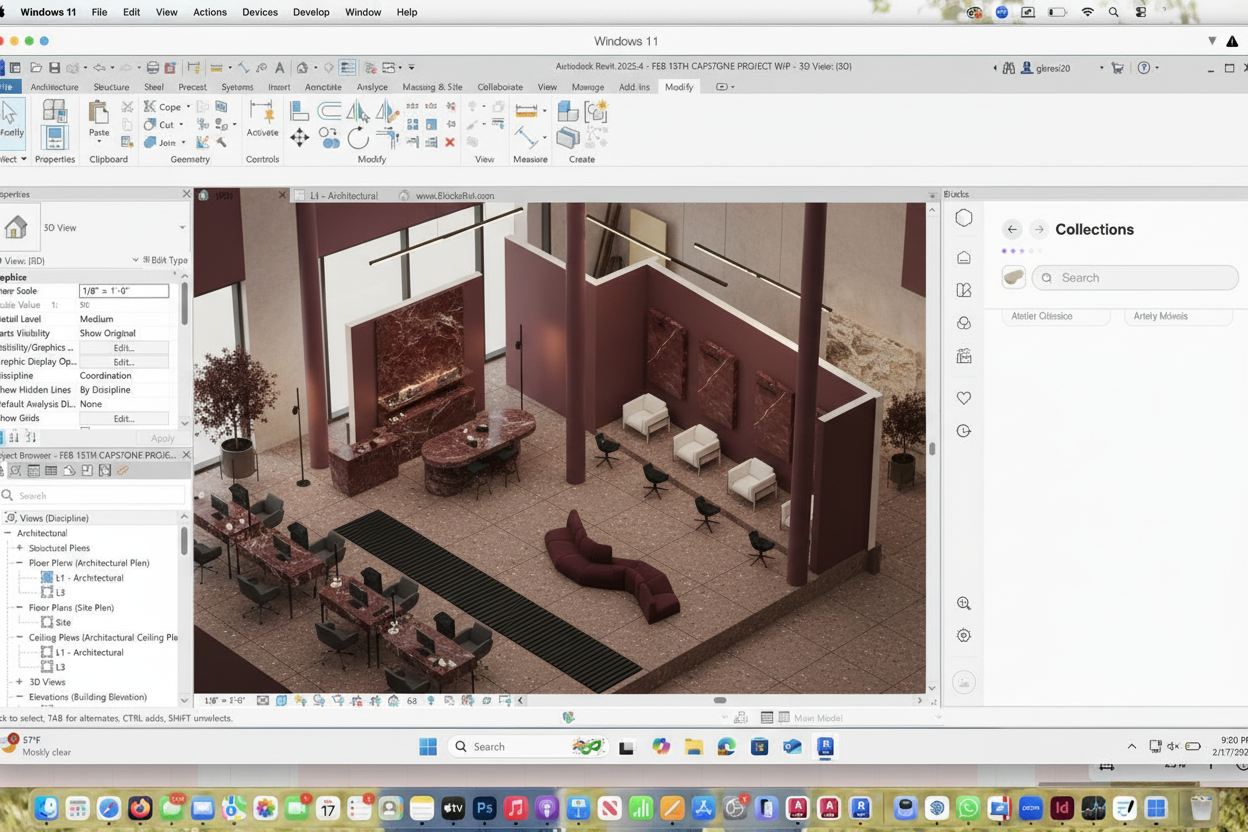Select the Move tool in Modify panel
Screen dimensions: 1248x832
point(299,139)
